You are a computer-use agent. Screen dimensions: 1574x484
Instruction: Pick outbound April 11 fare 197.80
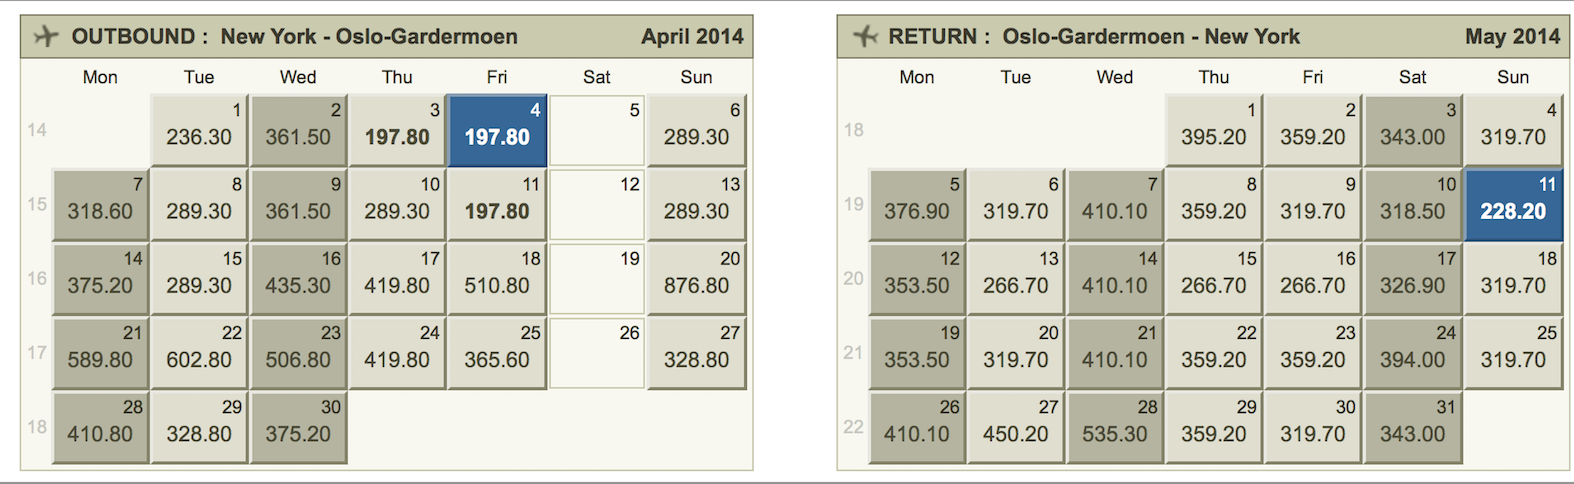coord(497,205)
